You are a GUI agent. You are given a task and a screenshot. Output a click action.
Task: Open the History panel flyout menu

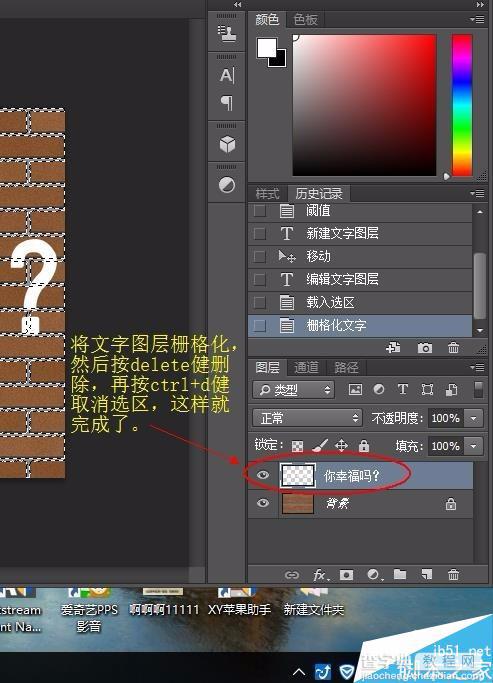477,193
